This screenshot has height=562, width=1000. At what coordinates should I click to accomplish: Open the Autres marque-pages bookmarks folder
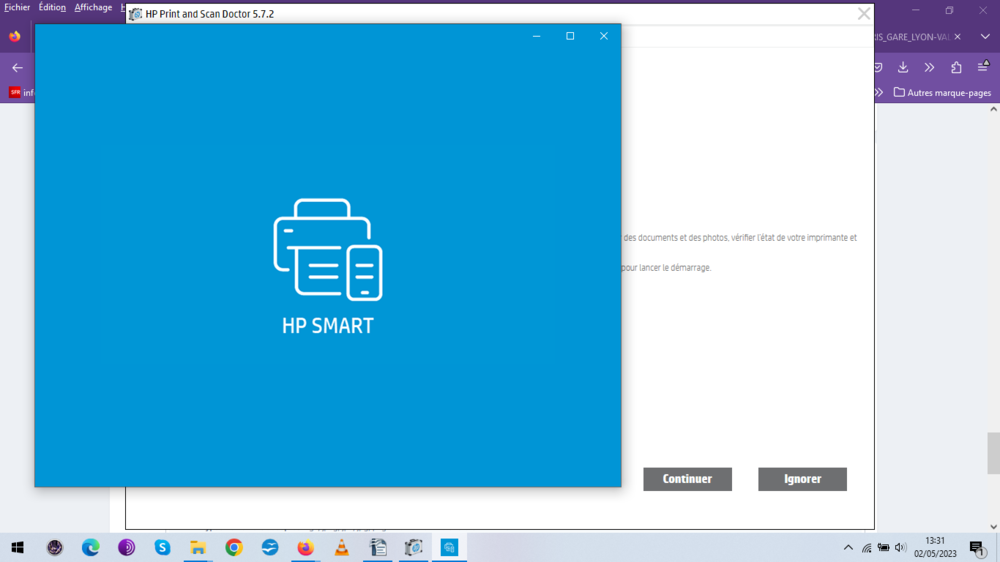point(942,93)
